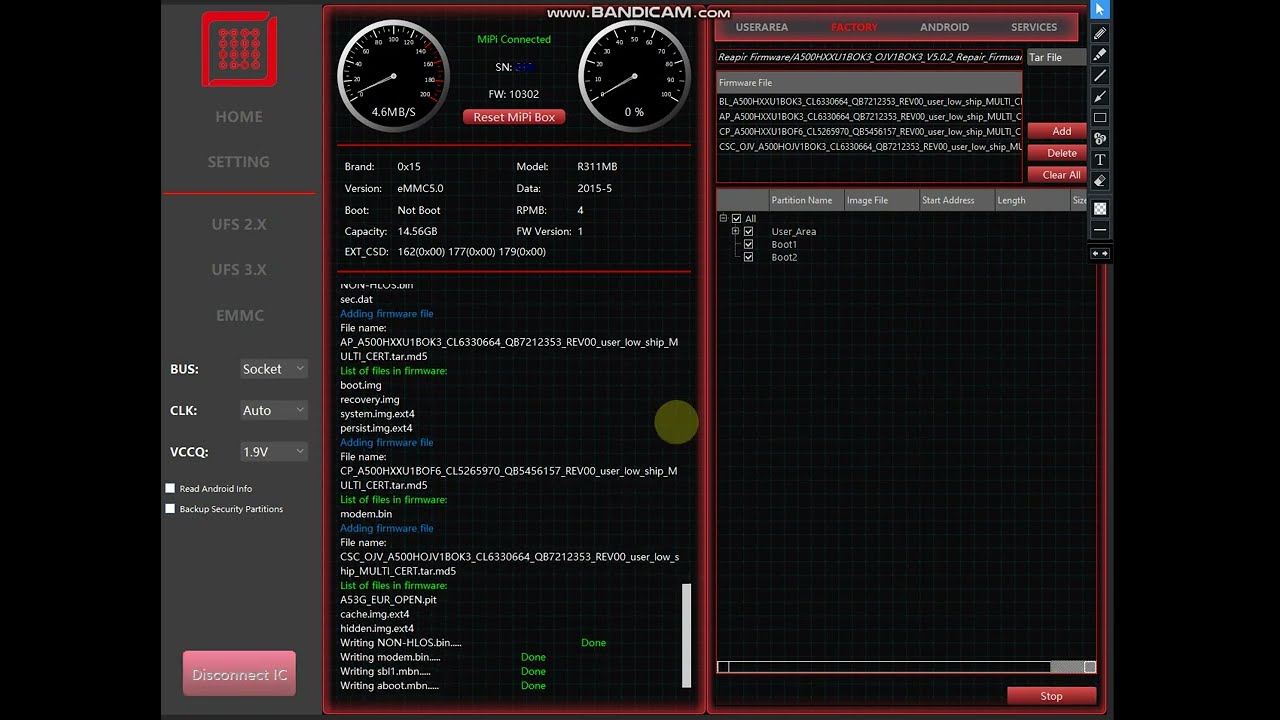Open the VCCQ 1.9V dropdown
Image resolution: width=1280 pixels, height=720 pixels.
click(274, 452)
